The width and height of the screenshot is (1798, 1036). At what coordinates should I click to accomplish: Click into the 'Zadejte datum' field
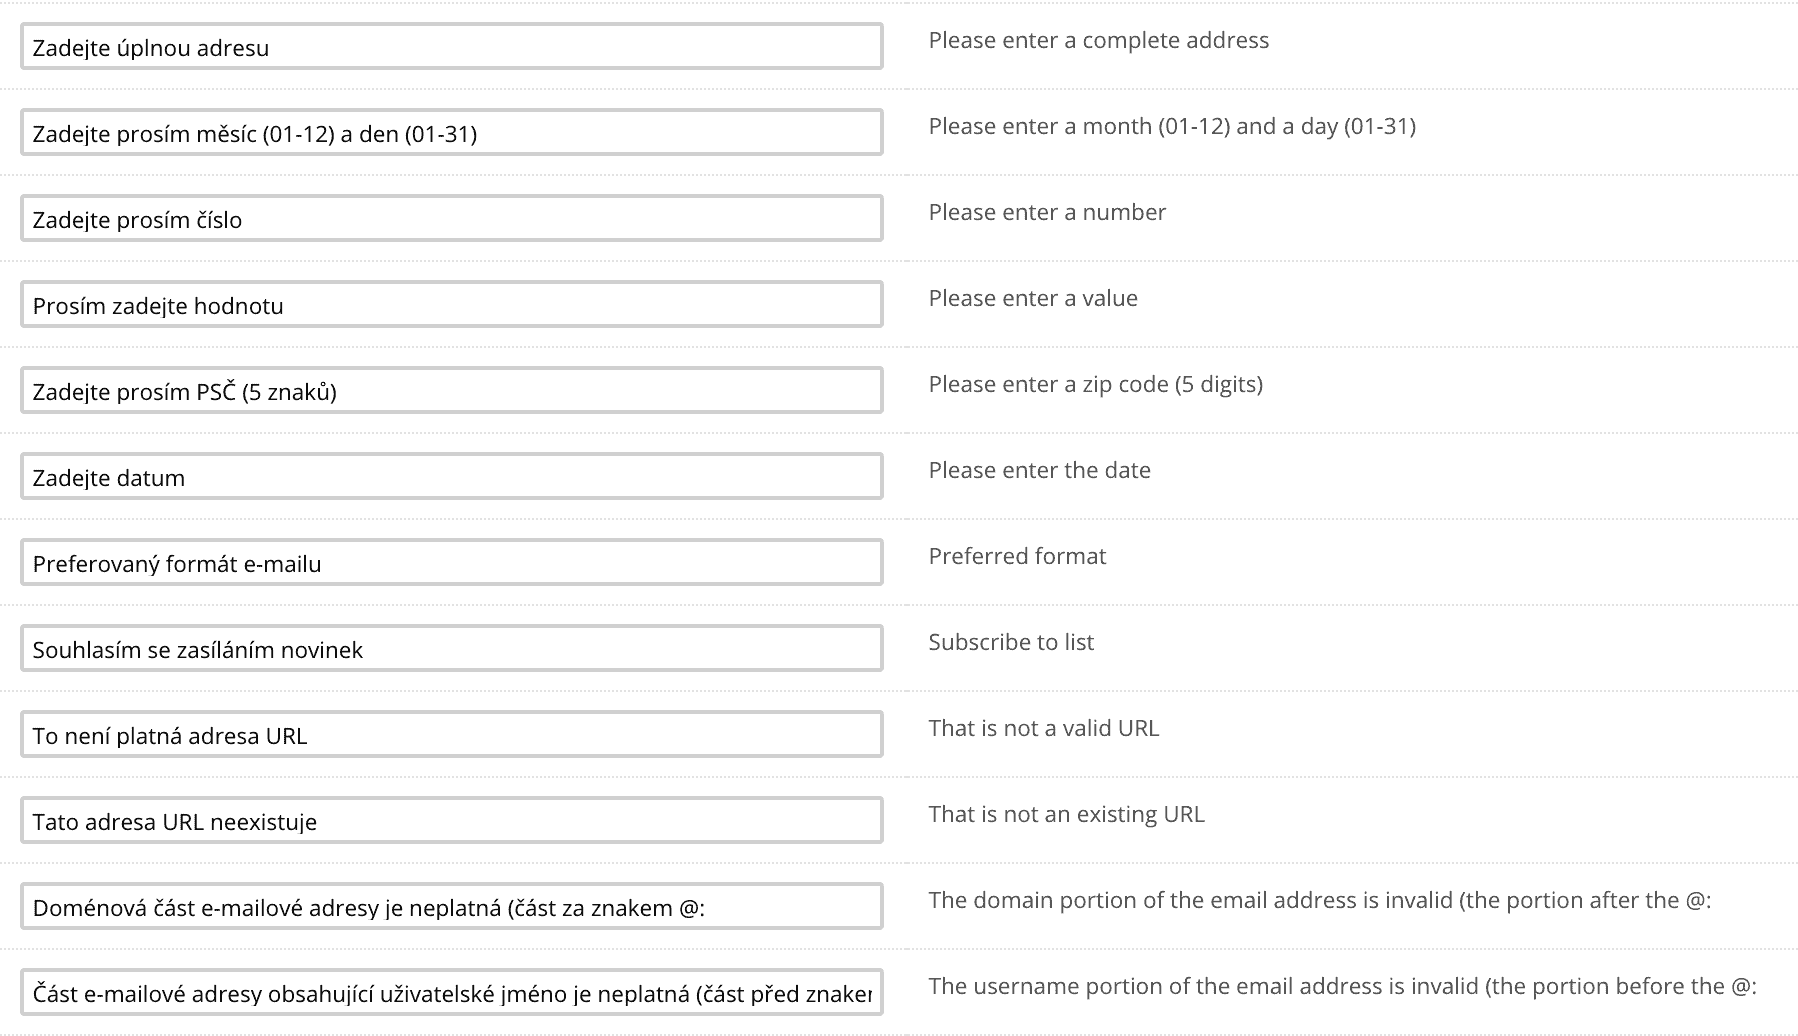tap(451, 477)
